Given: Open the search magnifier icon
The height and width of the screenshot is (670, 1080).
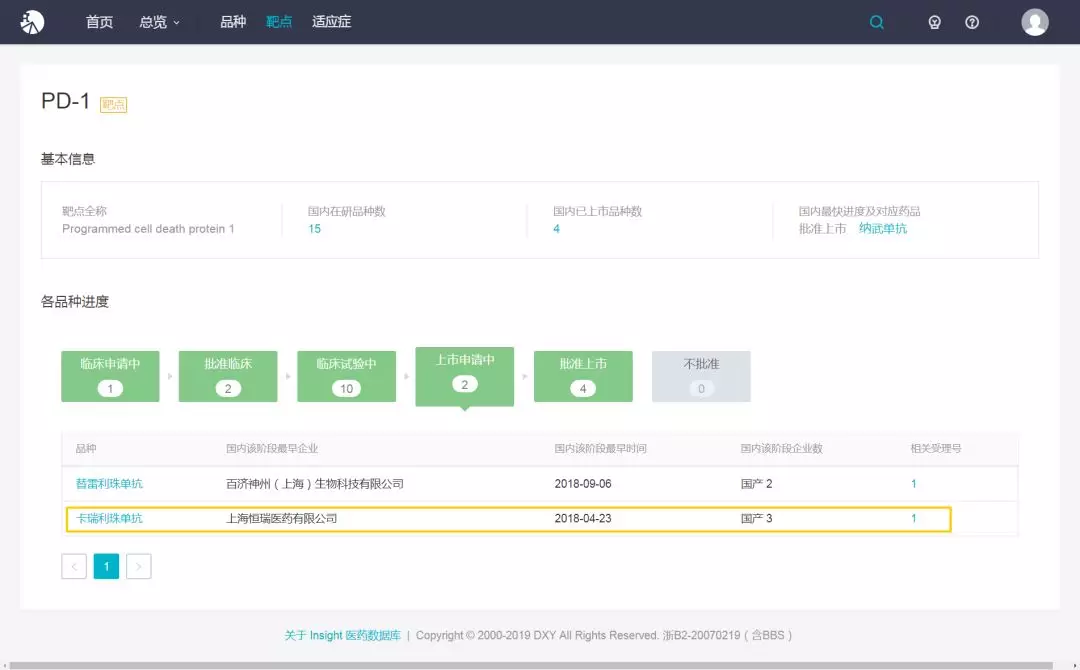Looking at the screenshot, I should [876, 22].
